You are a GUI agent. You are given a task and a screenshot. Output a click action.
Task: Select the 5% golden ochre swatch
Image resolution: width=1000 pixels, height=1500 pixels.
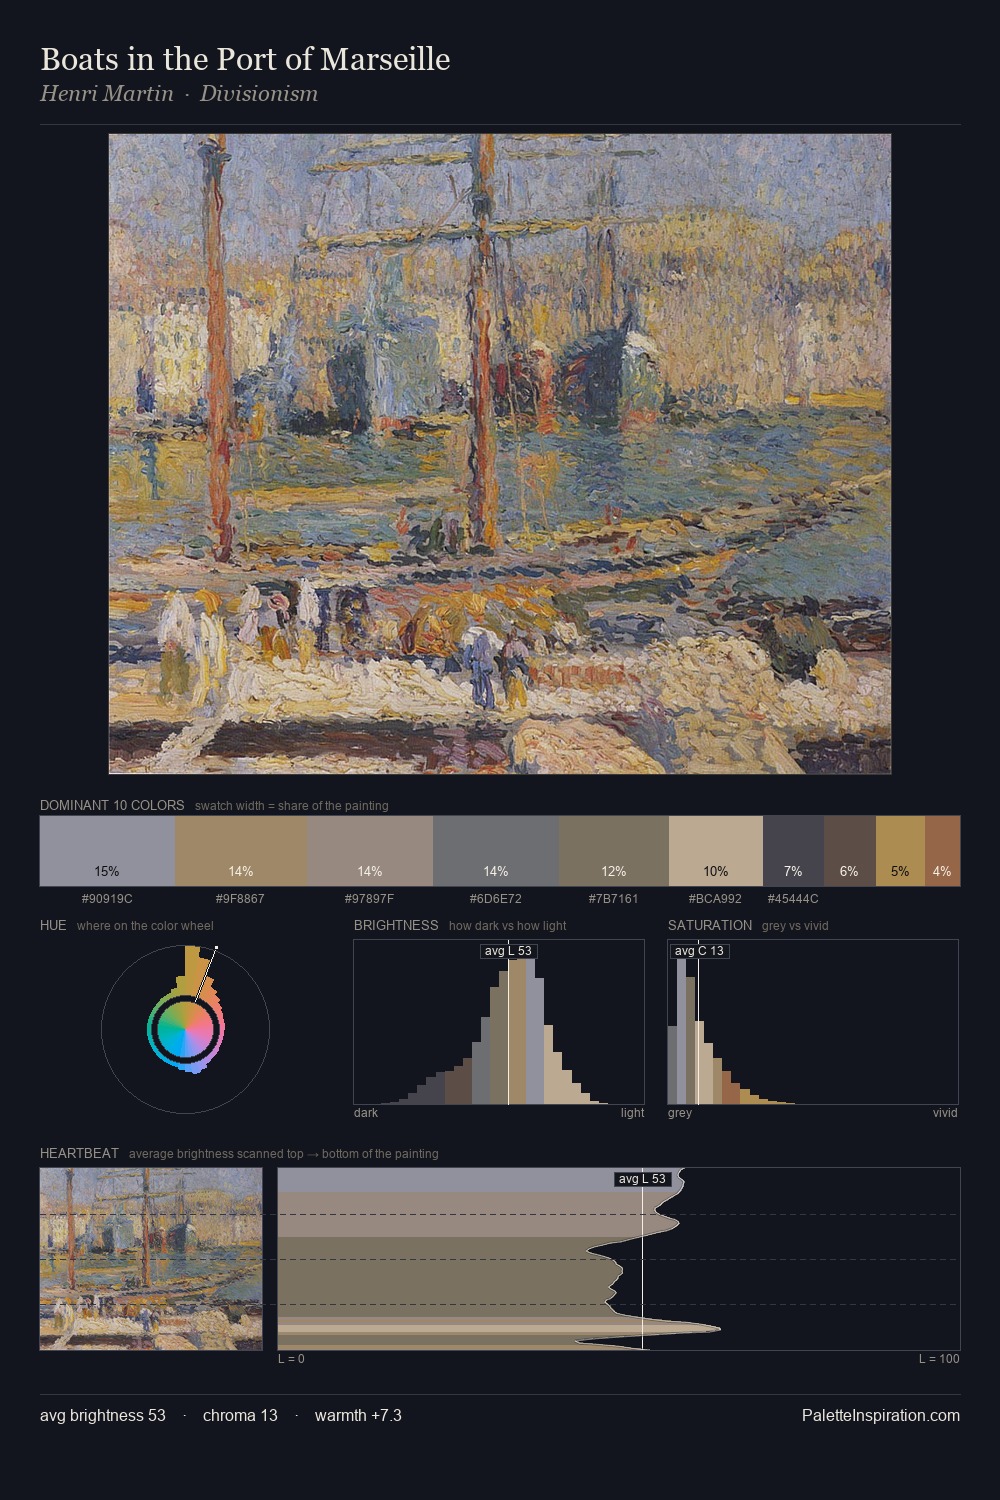(900, 851)
